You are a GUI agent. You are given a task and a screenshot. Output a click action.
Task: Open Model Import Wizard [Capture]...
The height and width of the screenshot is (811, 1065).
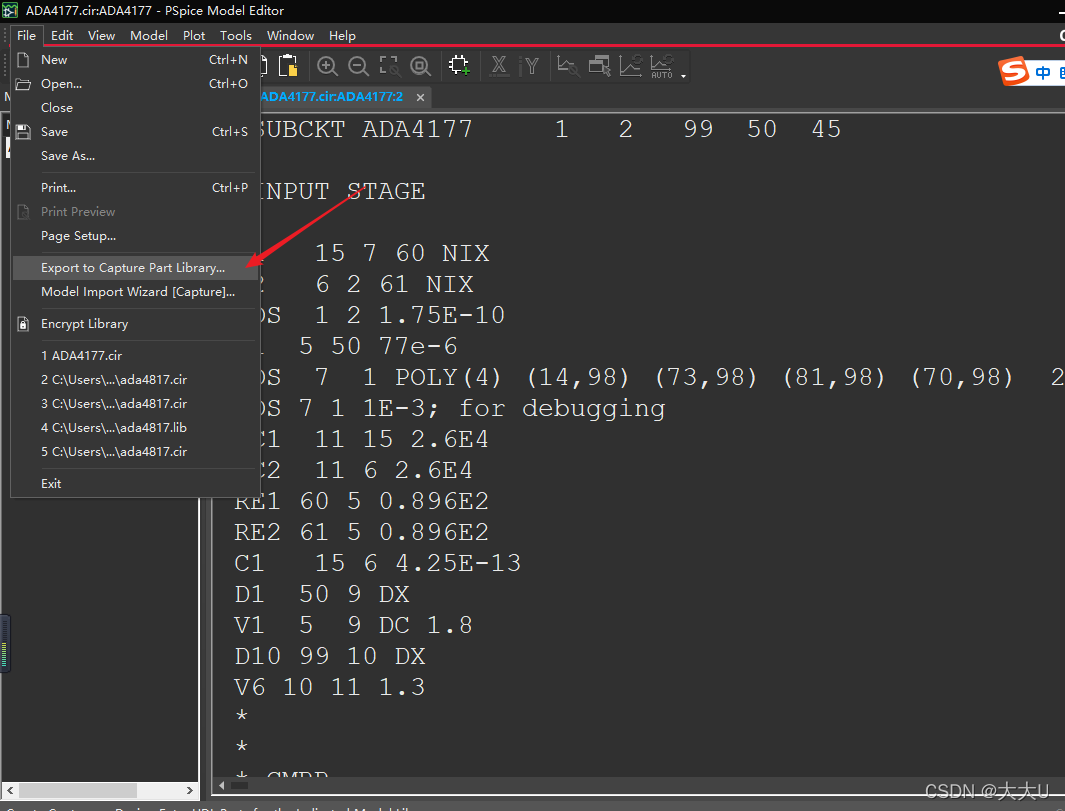pyautogui.click(x=134, y=291)
